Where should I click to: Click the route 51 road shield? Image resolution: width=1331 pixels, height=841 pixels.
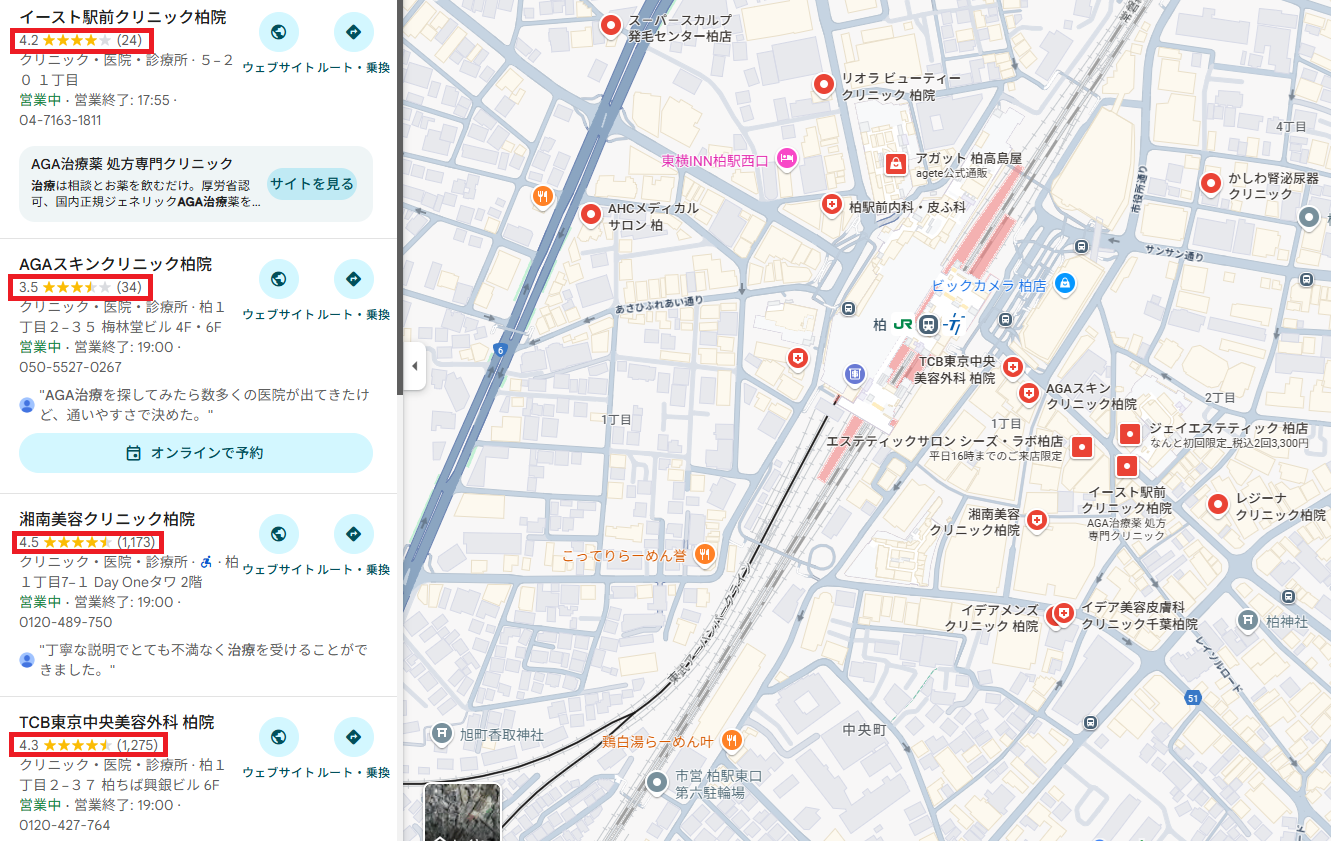tap(1192, 697)
